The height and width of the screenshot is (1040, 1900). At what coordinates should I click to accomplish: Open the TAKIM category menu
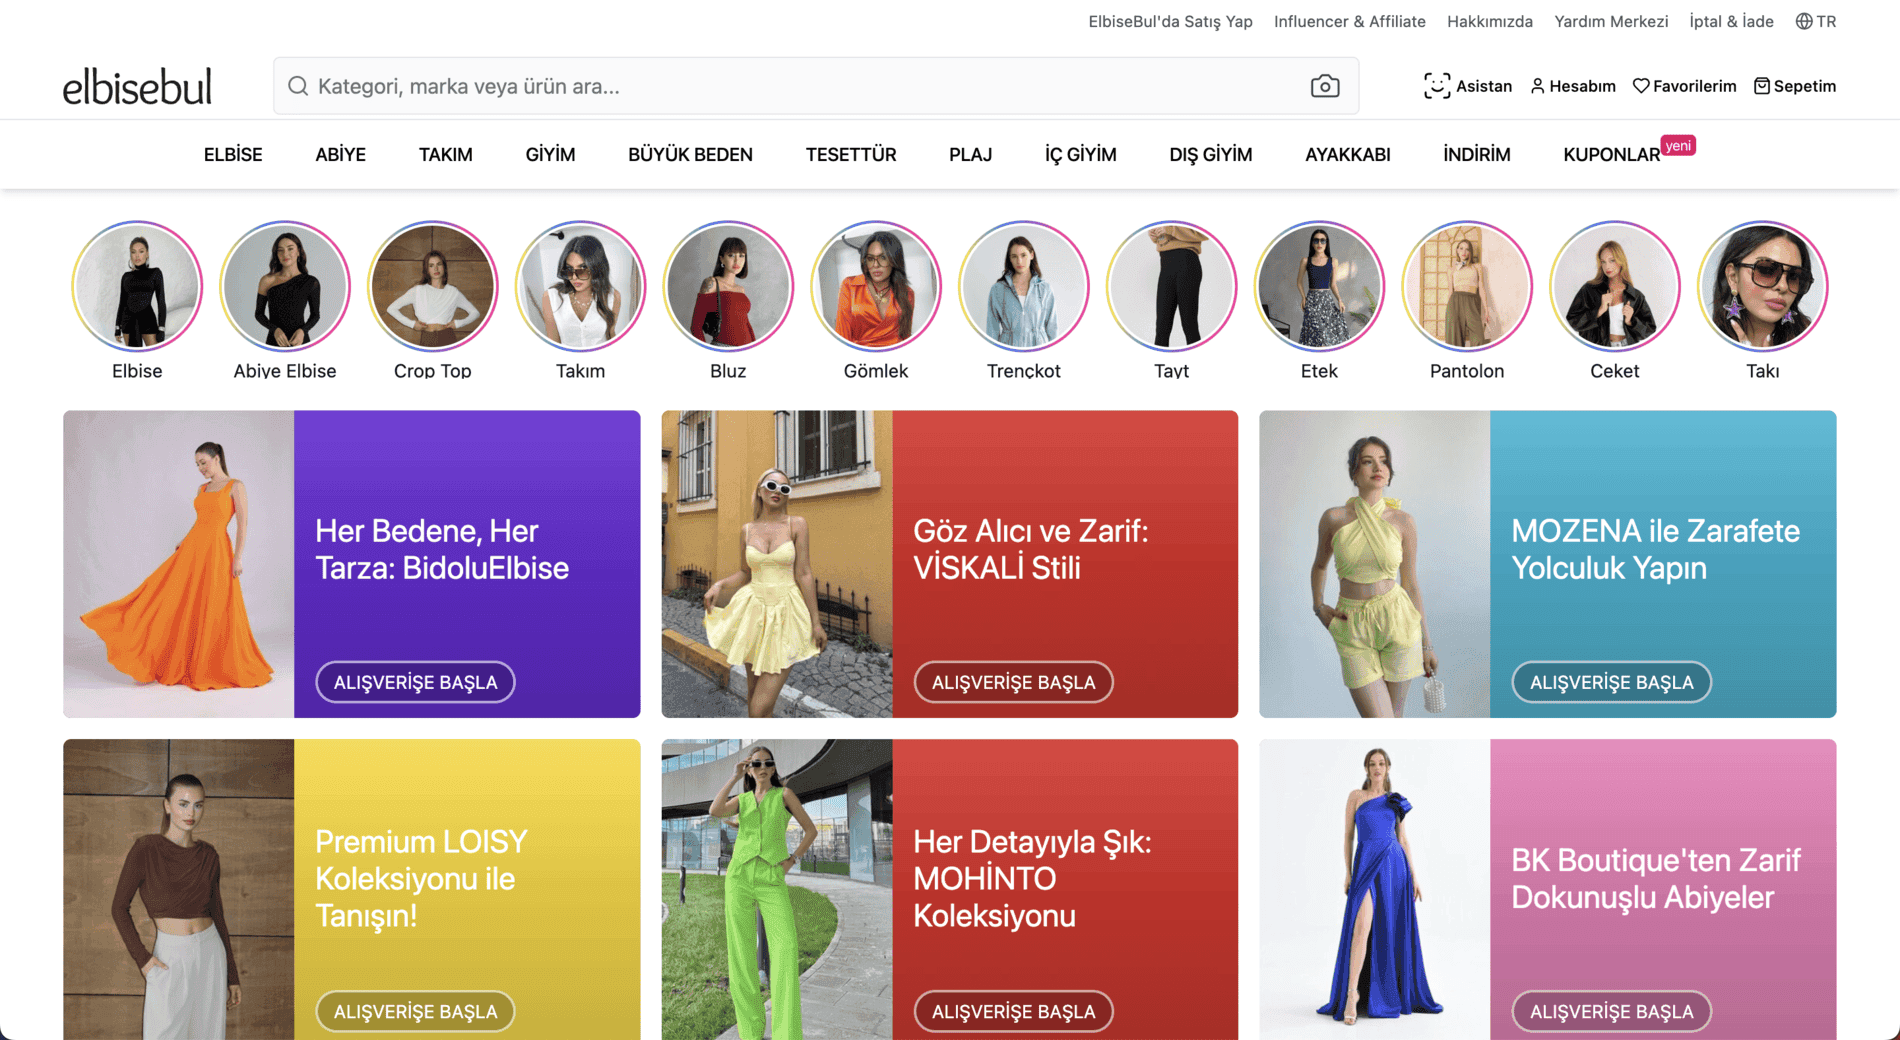click(x=446, y=155)
